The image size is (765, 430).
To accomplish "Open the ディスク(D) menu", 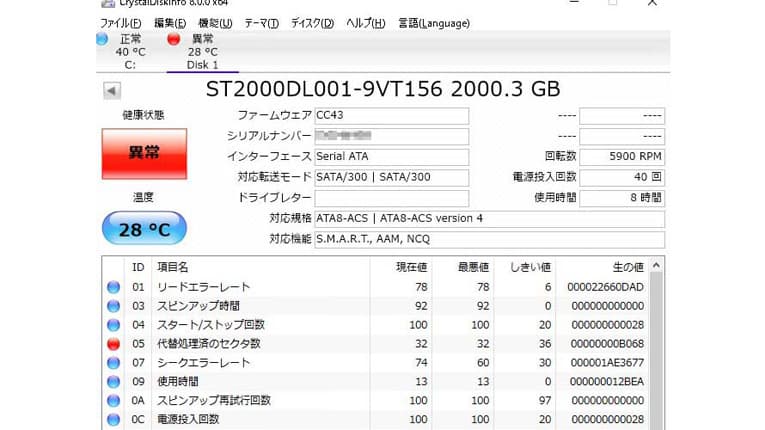I will click(x=312, y=22).
